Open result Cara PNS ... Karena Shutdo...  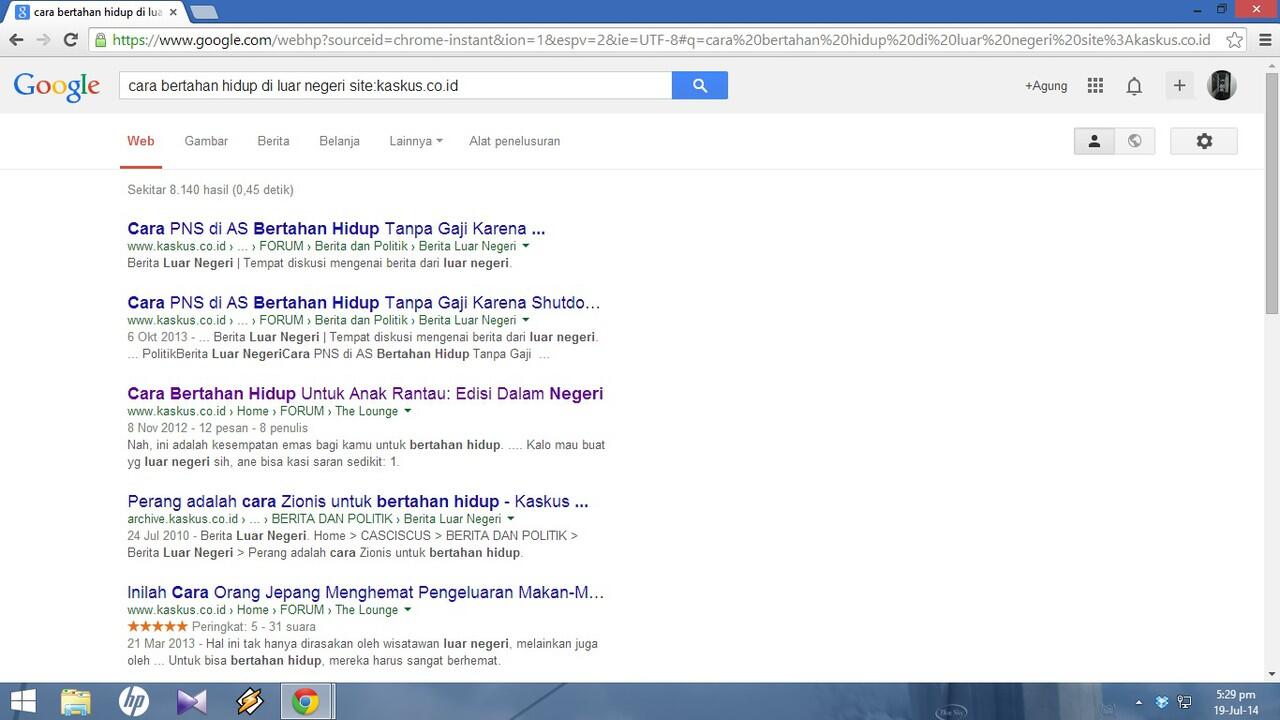tap(364, 302)
